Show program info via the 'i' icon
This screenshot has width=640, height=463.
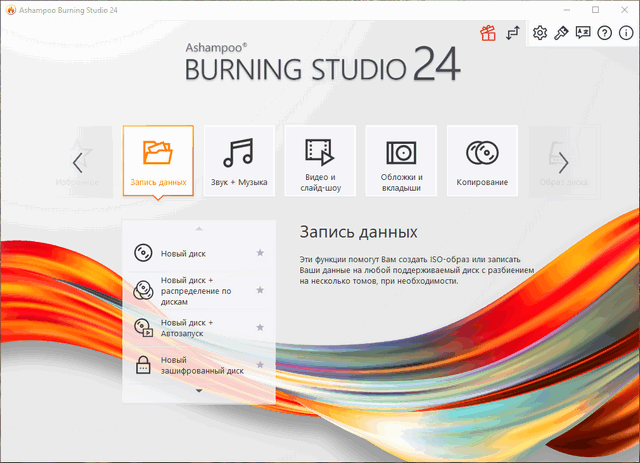click(625, 33)
